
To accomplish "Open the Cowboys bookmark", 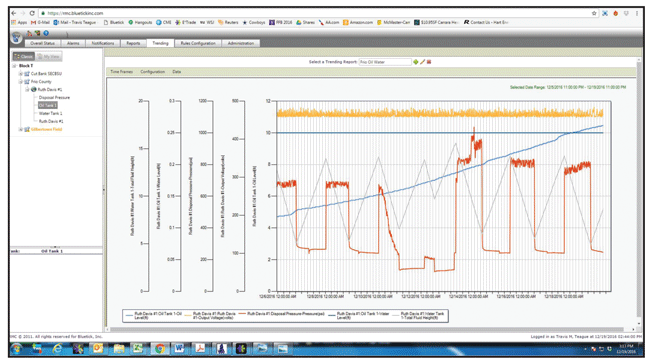I will (254, 22).
